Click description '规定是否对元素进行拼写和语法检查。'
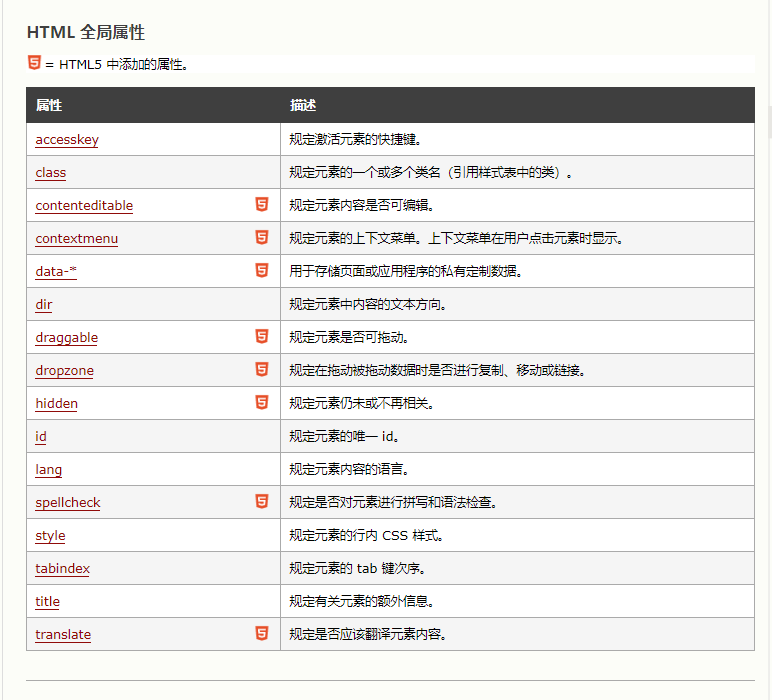The image size is (772, 700). click(x=393, y=503)
